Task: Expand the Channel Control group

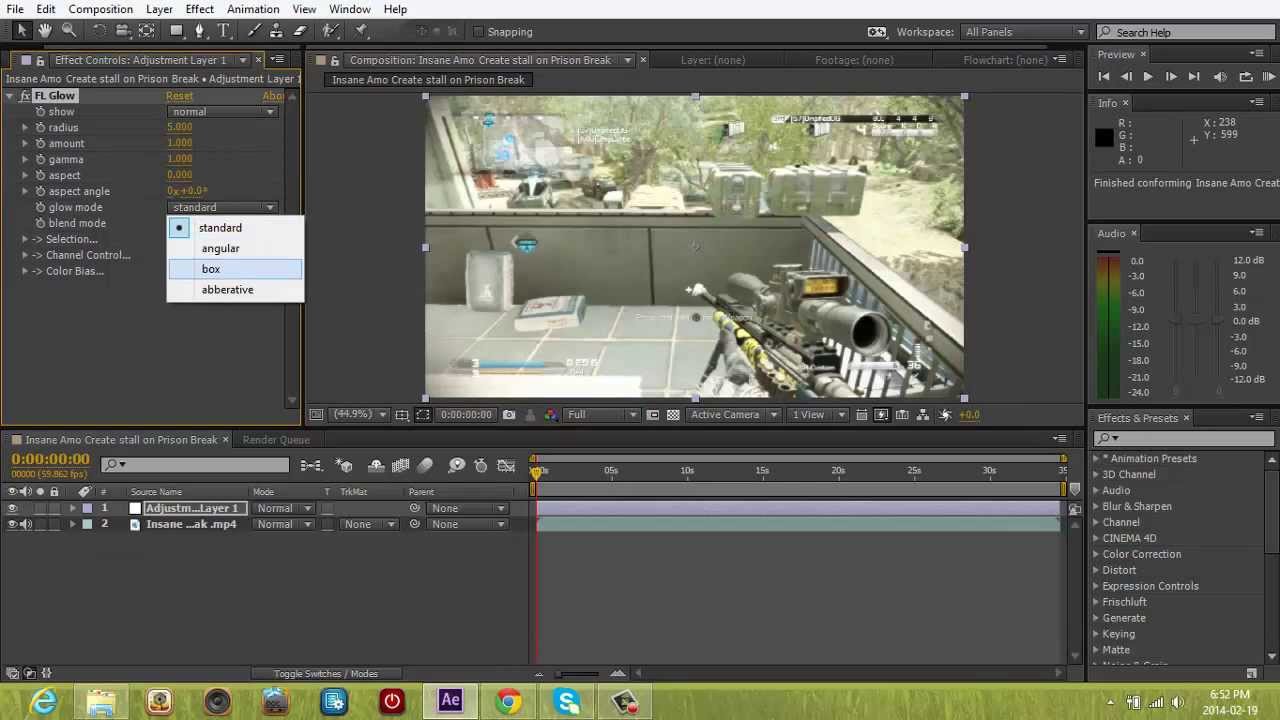Action: (25, 256)
